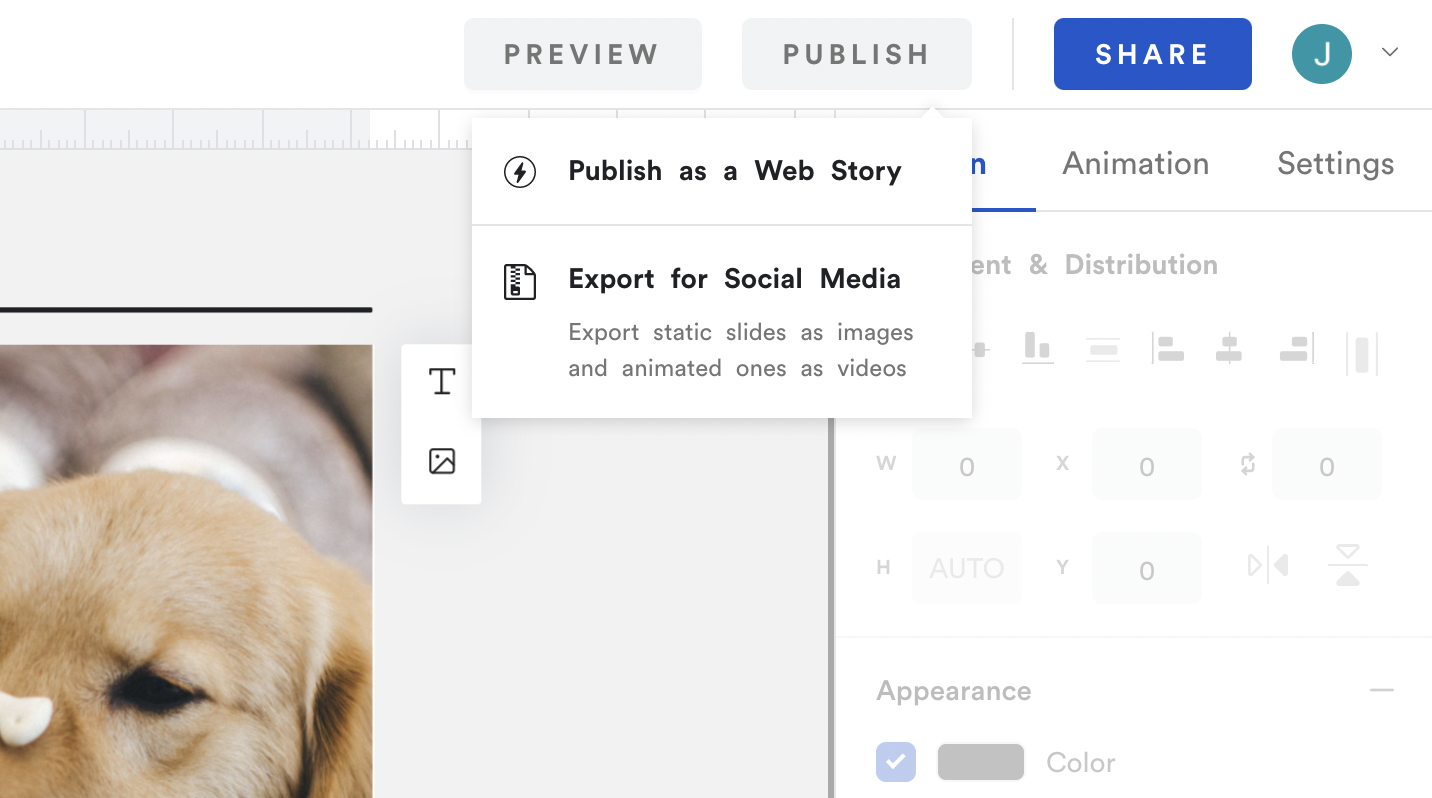Open the Publish dropdown menu
Viewport: 1432px width, 798px height.
pyautogui.click(x=856, y=54)
